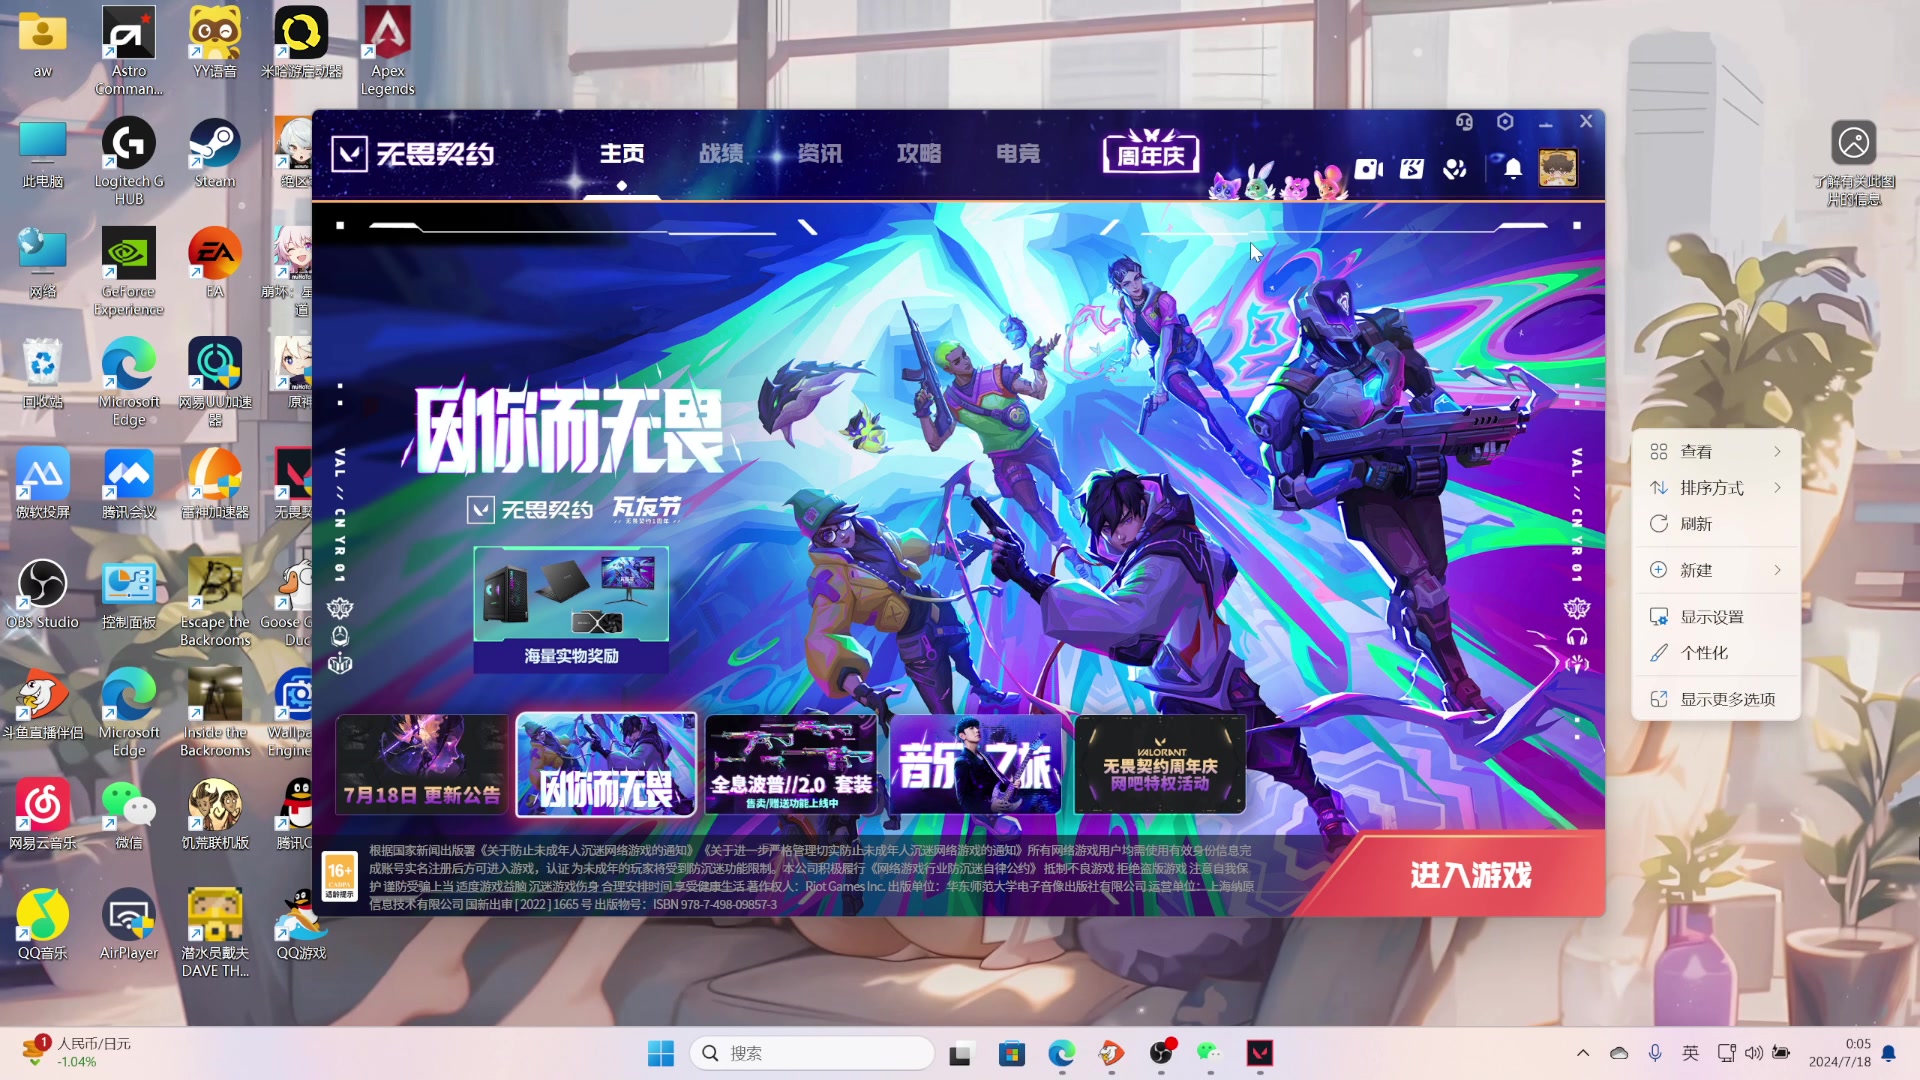This screenshot has width=1920, height=1080.
Task: Select the 网易云音乐 desktop shortcut
Action: (x=43, y=815)
